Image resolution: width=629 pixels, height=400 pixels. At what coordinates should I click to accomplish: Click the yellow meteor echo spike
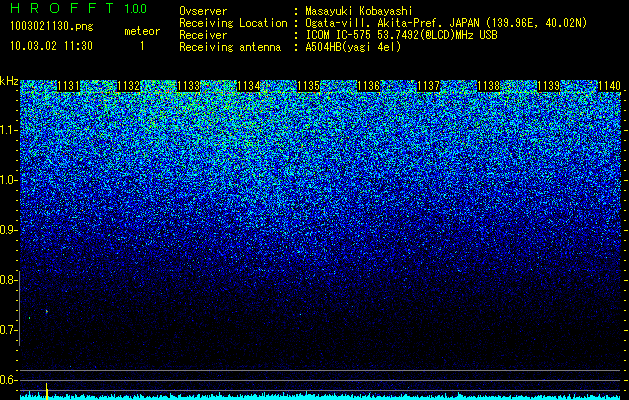pos(47,391)
